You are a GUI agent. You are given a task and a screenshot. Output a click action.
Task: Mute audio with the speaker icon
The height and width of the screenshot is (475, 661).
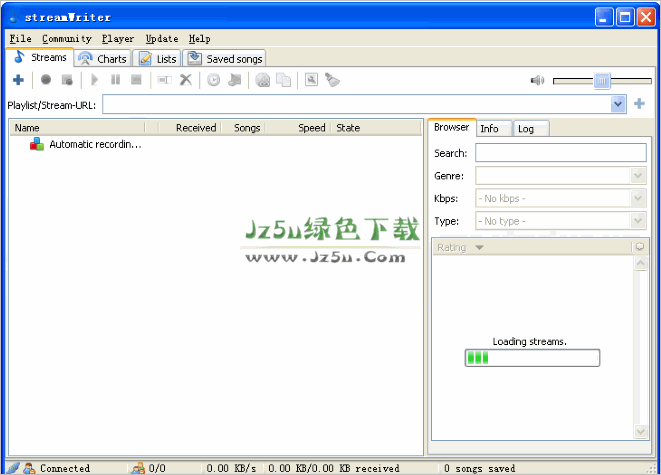(x=537, y=80)
